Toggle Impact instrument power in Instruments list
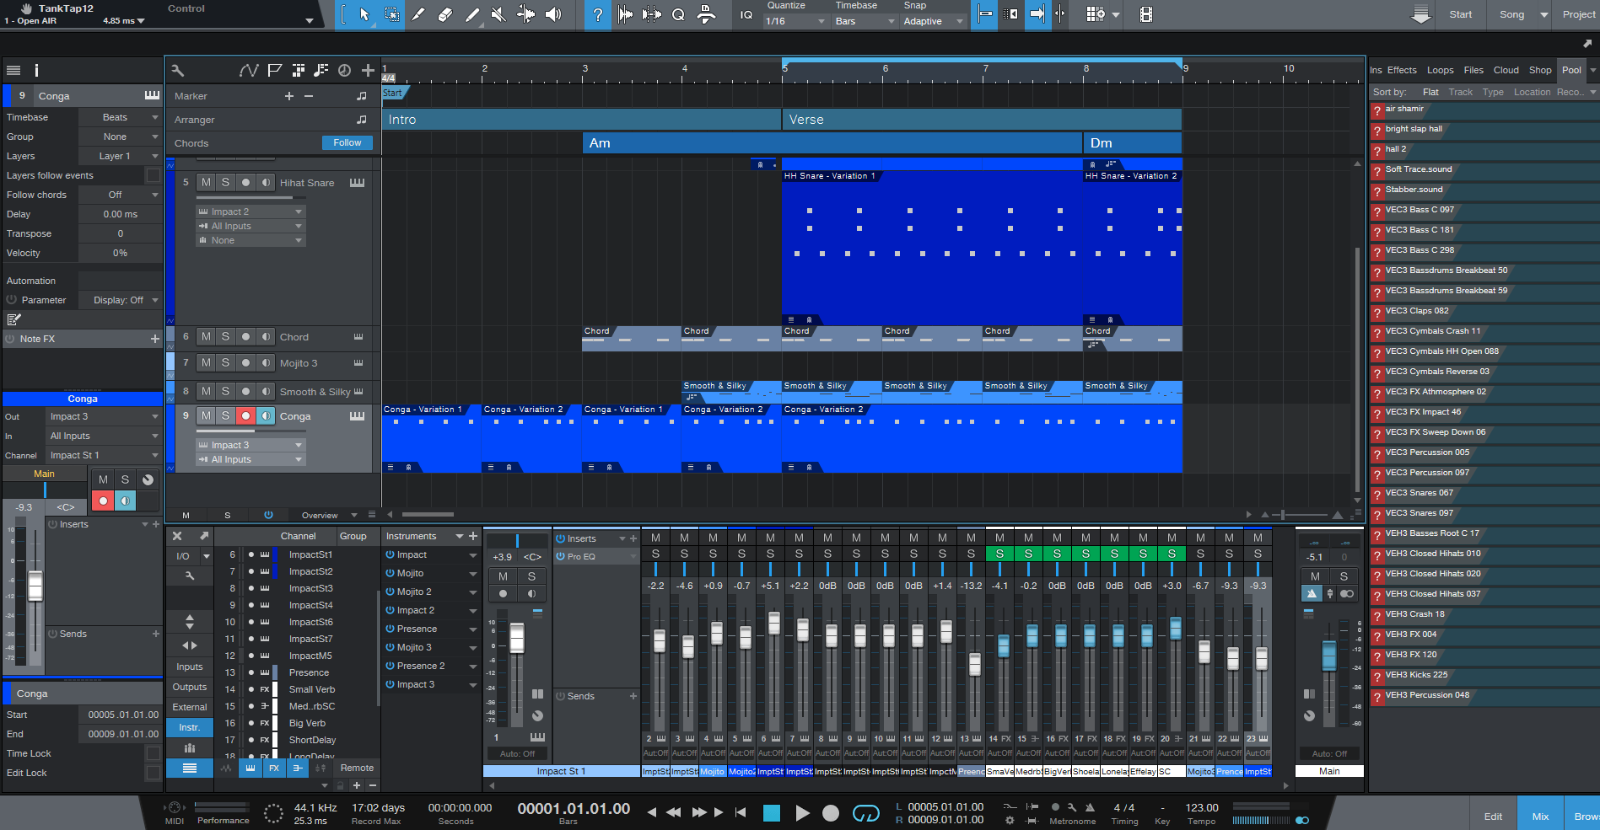 390,555
